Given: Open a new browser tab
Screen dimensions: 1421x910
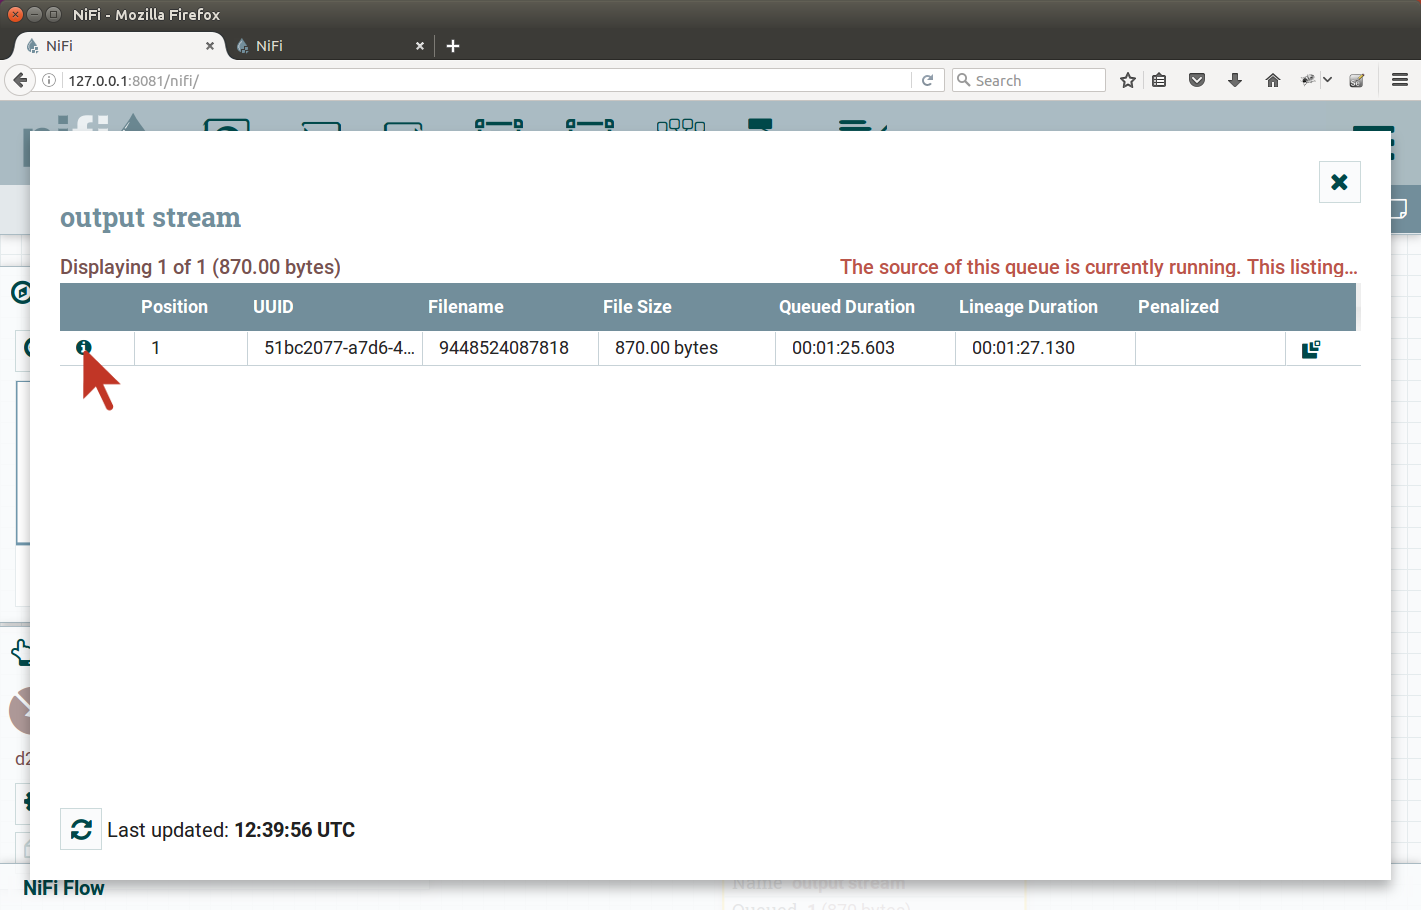Looking at the screenshot, I should point(453,46).
